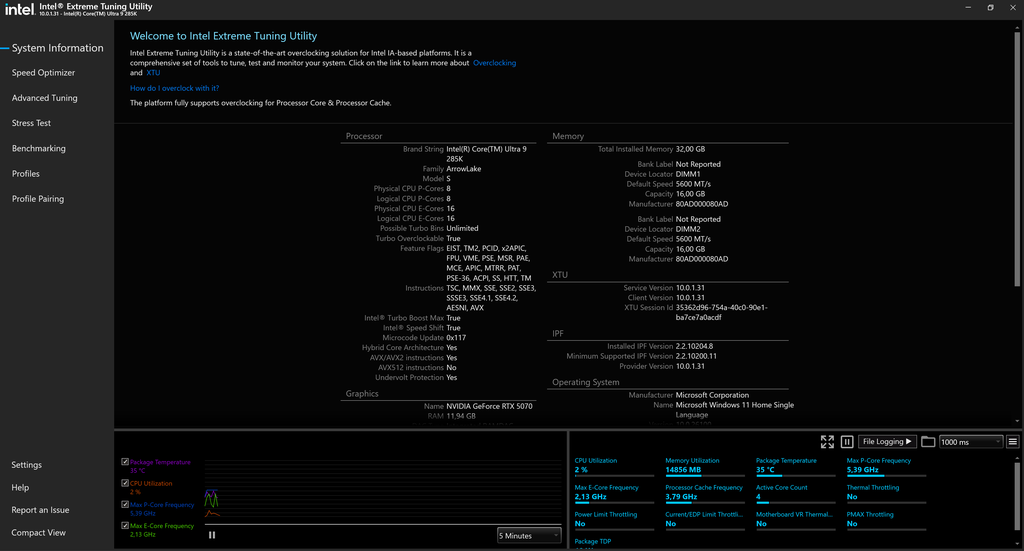Image resolution: width=1024 pixels, height=551 pixels.
Task: Open Advanced Tuning
Action: (44, 98)
